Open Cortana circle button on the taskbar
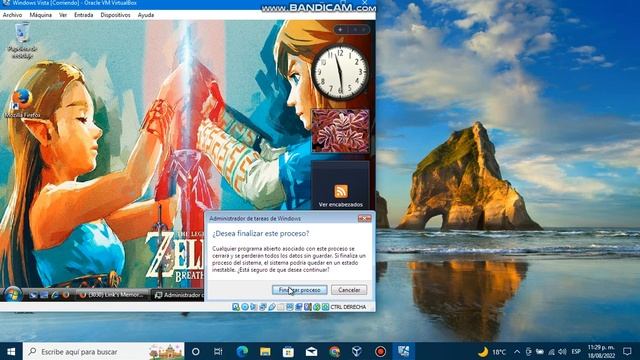Screen dimensions: 640x360 point(196,351)
